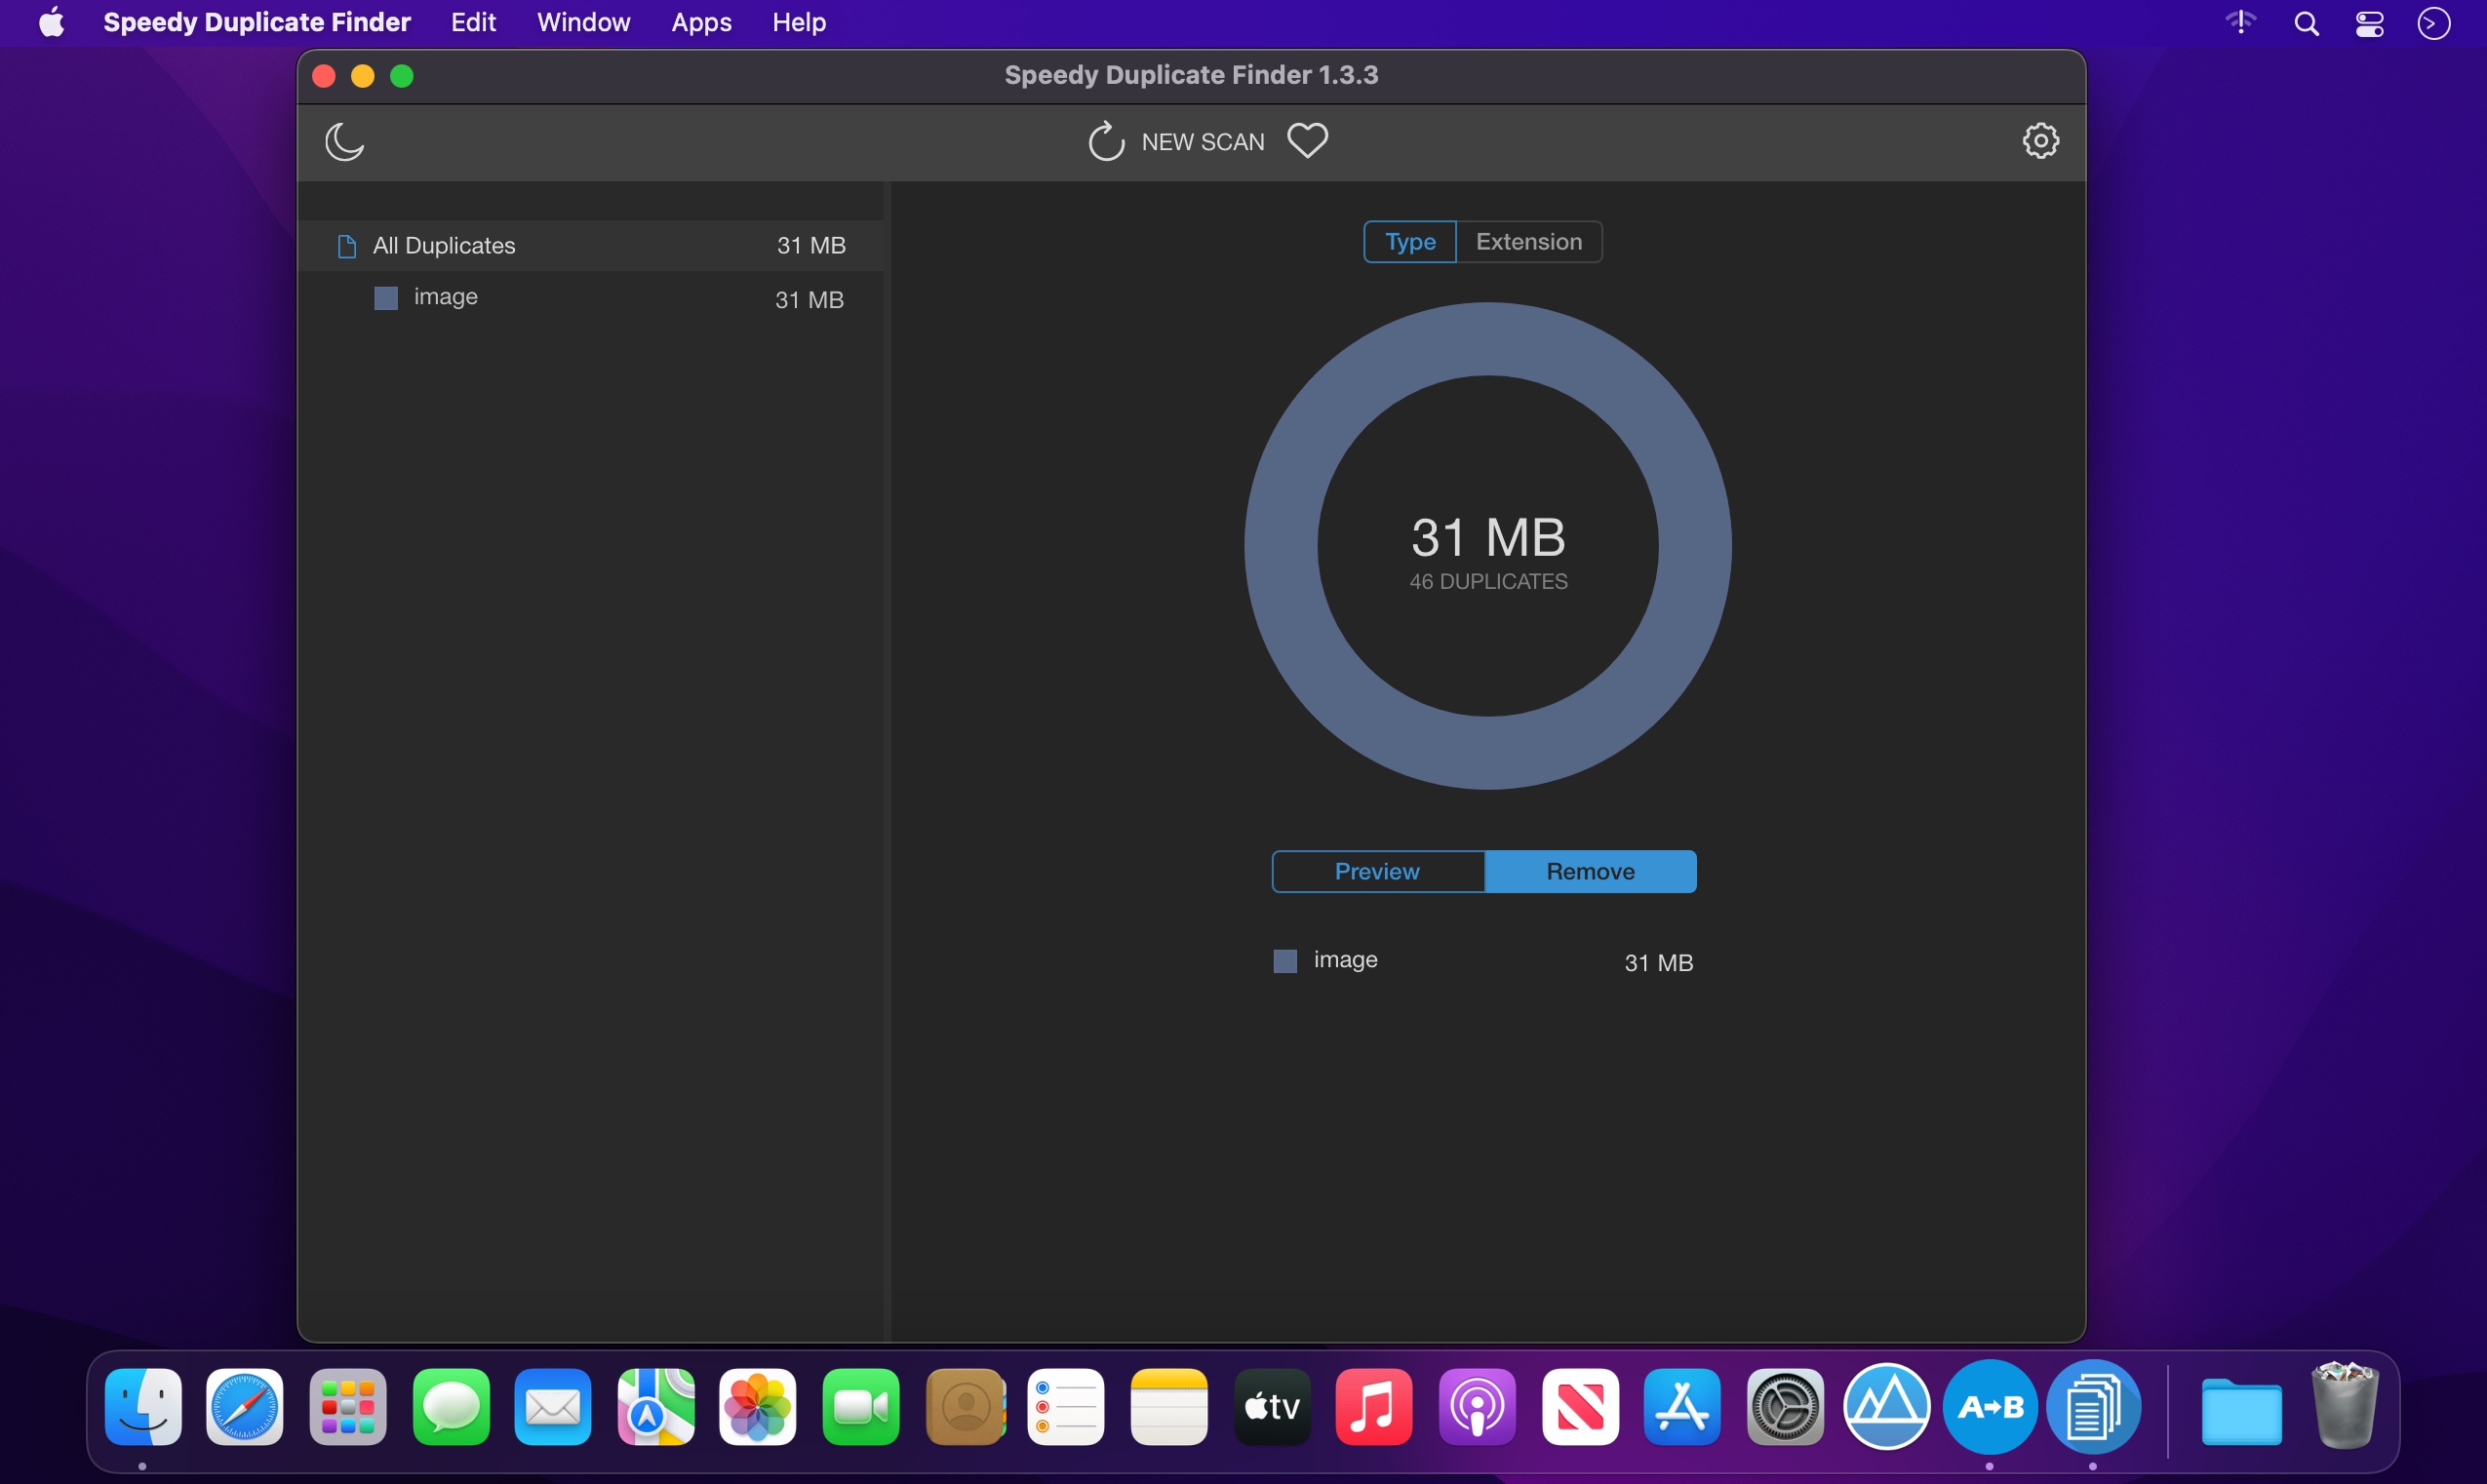Open the A→B renamer app in dock
This screenshot has width=2487, height=1484.
click(x=1989, y=1407)
